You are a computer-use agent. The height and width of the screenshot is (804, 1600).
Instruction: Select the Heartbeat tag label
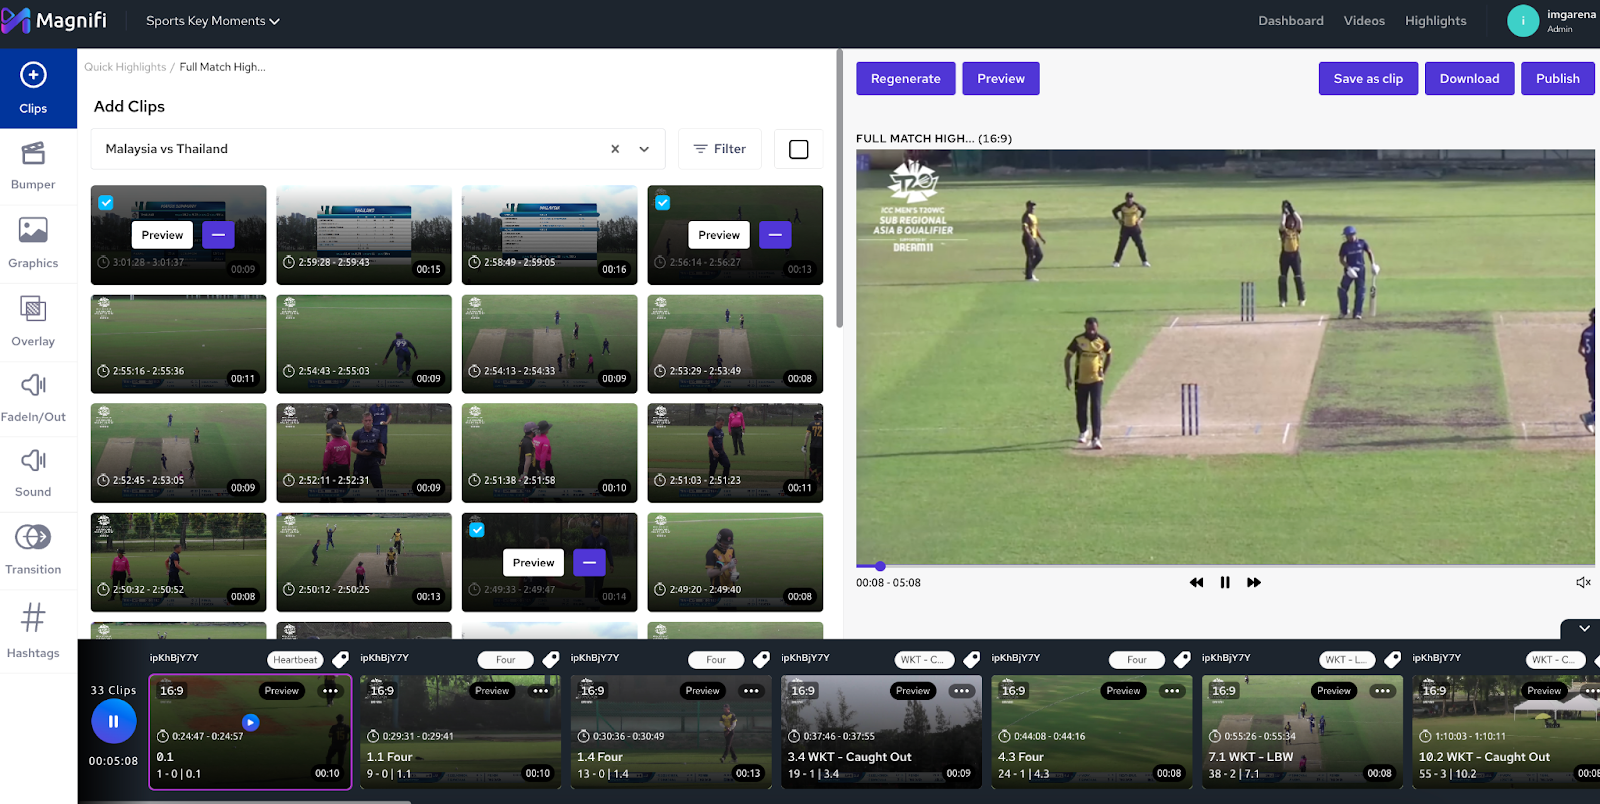point(295,660)
